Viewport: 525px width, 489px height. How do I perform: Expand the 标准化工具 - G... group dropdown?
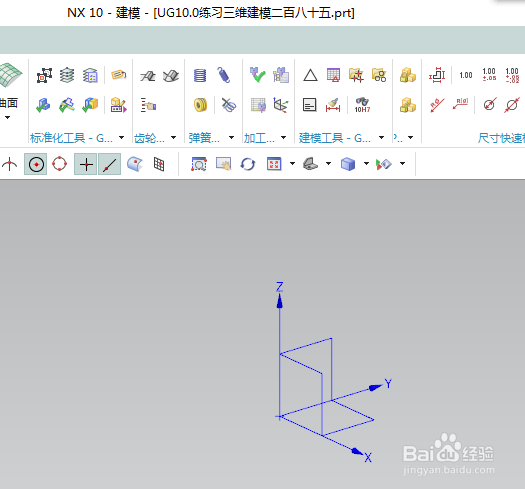[121, 137]
